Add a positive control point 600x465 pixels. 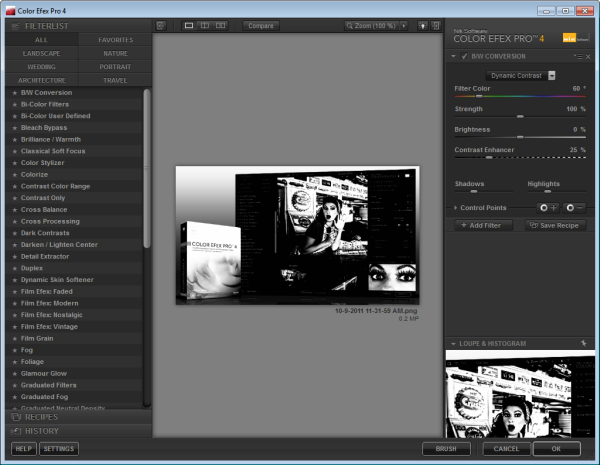pyautogui.click(x=548, y=207)
